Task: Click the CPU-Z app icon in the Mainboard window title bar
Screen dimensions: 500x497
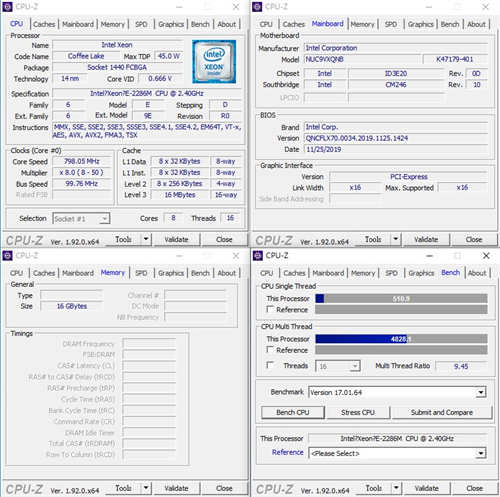Action: pos(257,7)
